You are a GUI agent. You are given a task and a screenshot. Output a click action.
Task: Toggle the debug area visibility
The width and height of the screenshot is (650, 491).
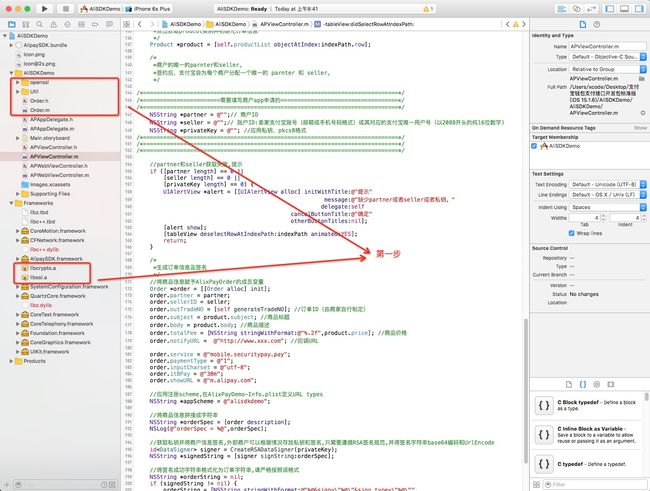[x=624, y=9]
